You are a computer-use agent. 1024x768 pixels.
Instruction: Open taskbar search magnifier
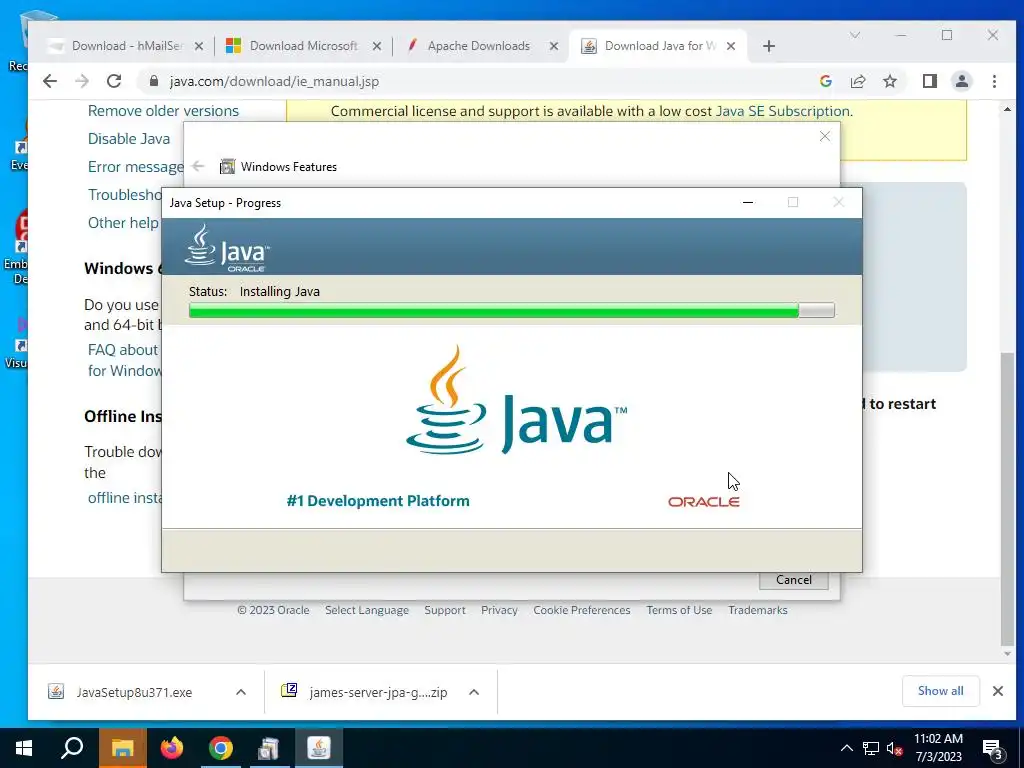(72, 748)
